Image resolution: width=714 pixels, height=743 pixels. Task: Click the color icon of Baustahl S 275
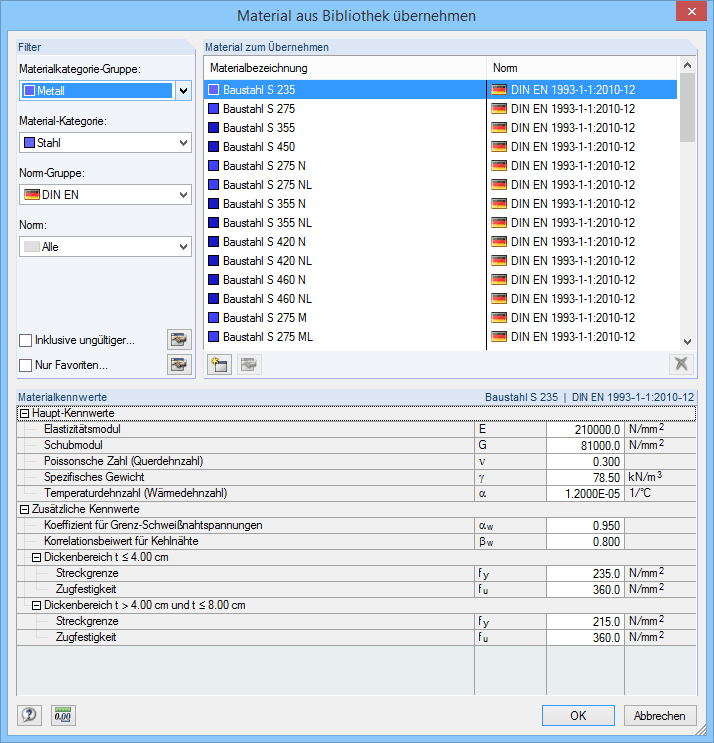click(x=214, y=109)
